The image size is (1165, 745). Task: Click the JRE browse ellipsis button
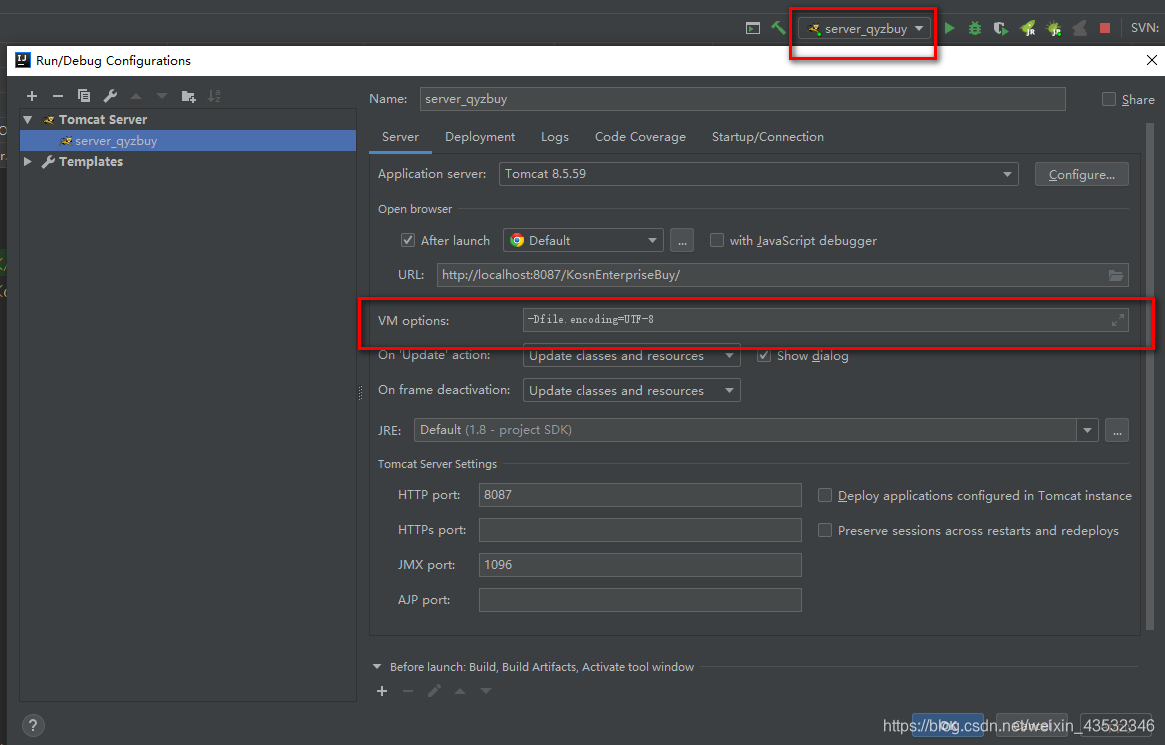coord(1117,430)
